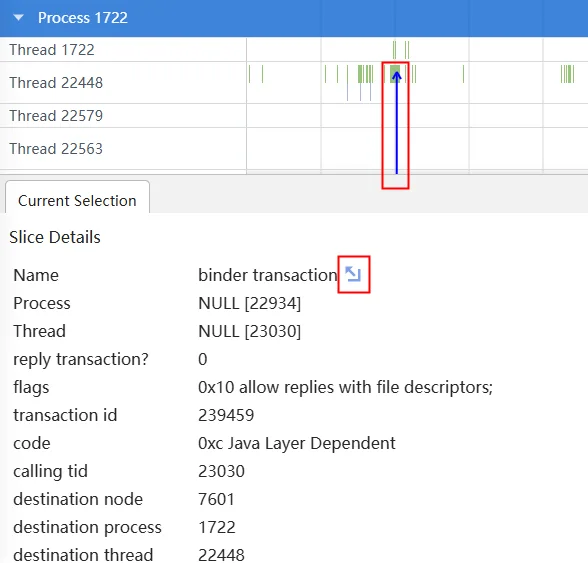Click the Process 1722 header title

pyautogui.click(x=83, y=18)
